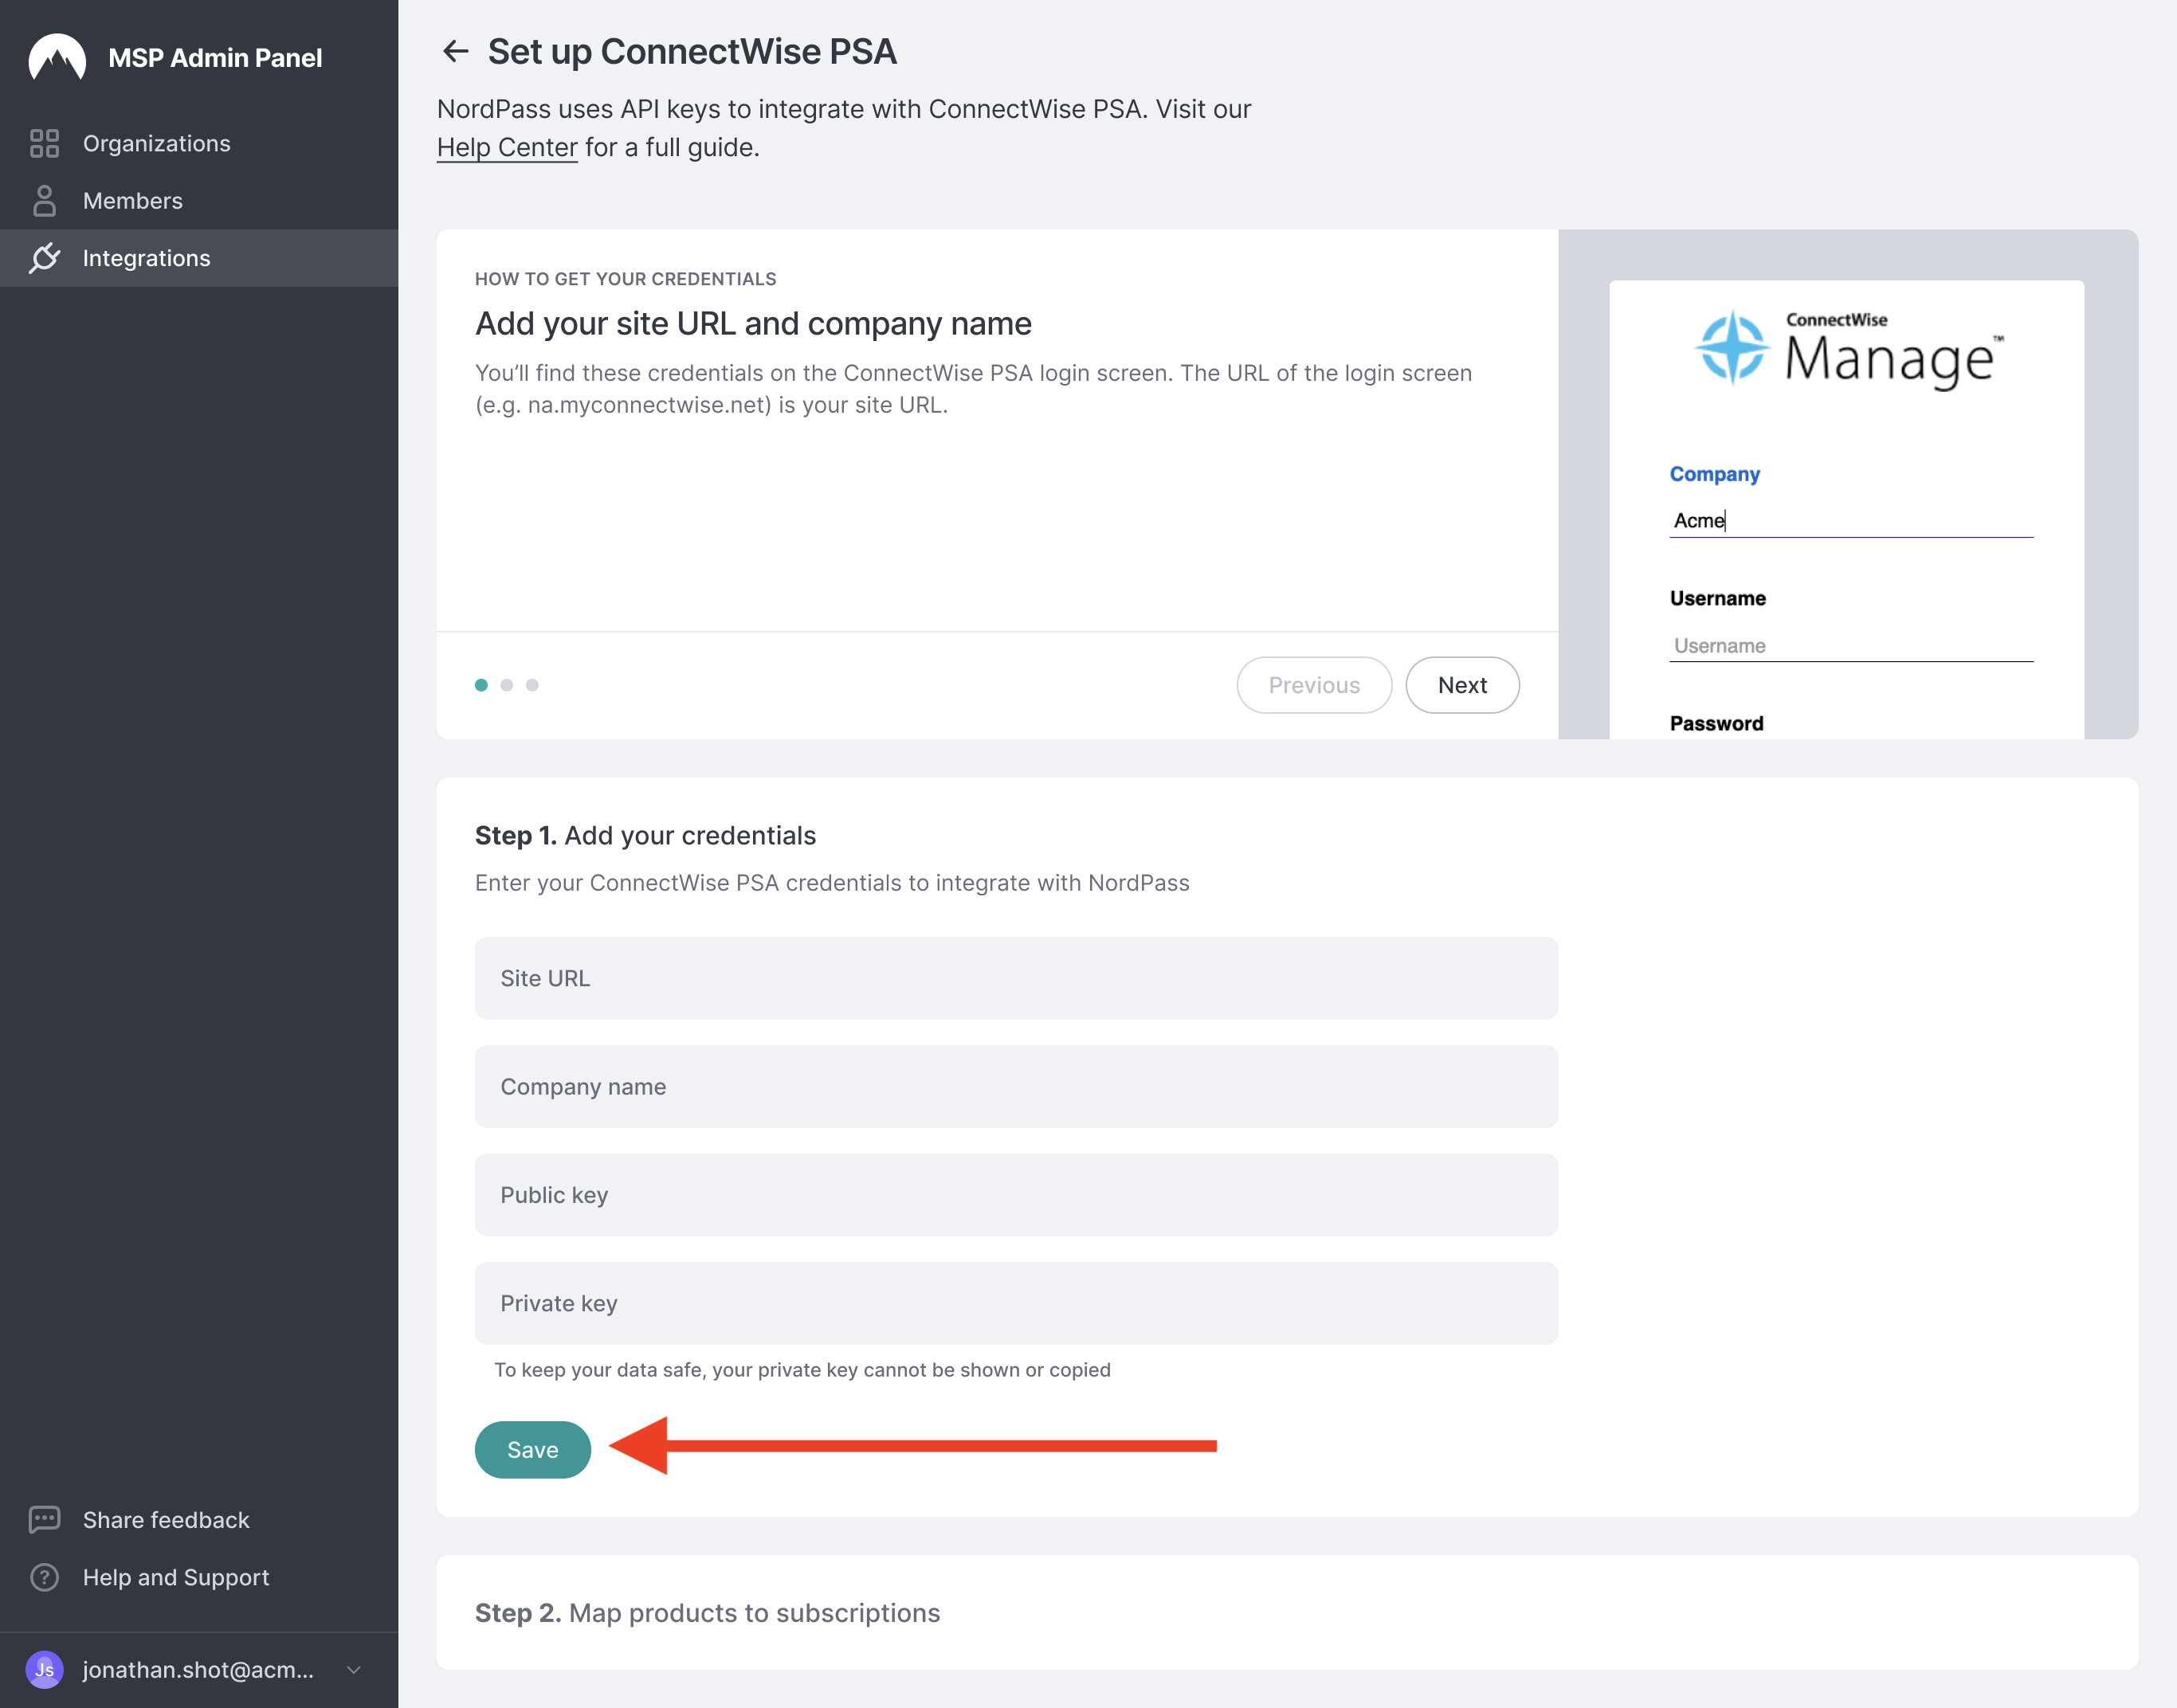
Task: Open the Help Center link
Action: [x=507, y=147]
